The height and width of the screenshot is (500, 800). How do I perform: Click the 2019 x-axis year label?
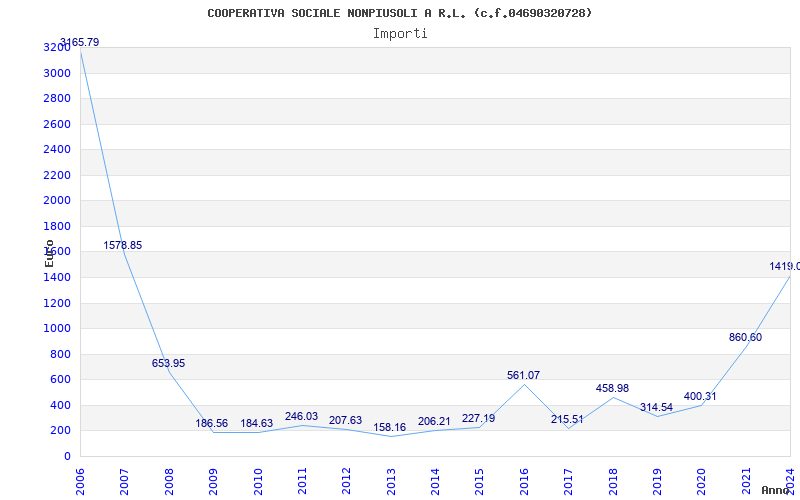657,482
